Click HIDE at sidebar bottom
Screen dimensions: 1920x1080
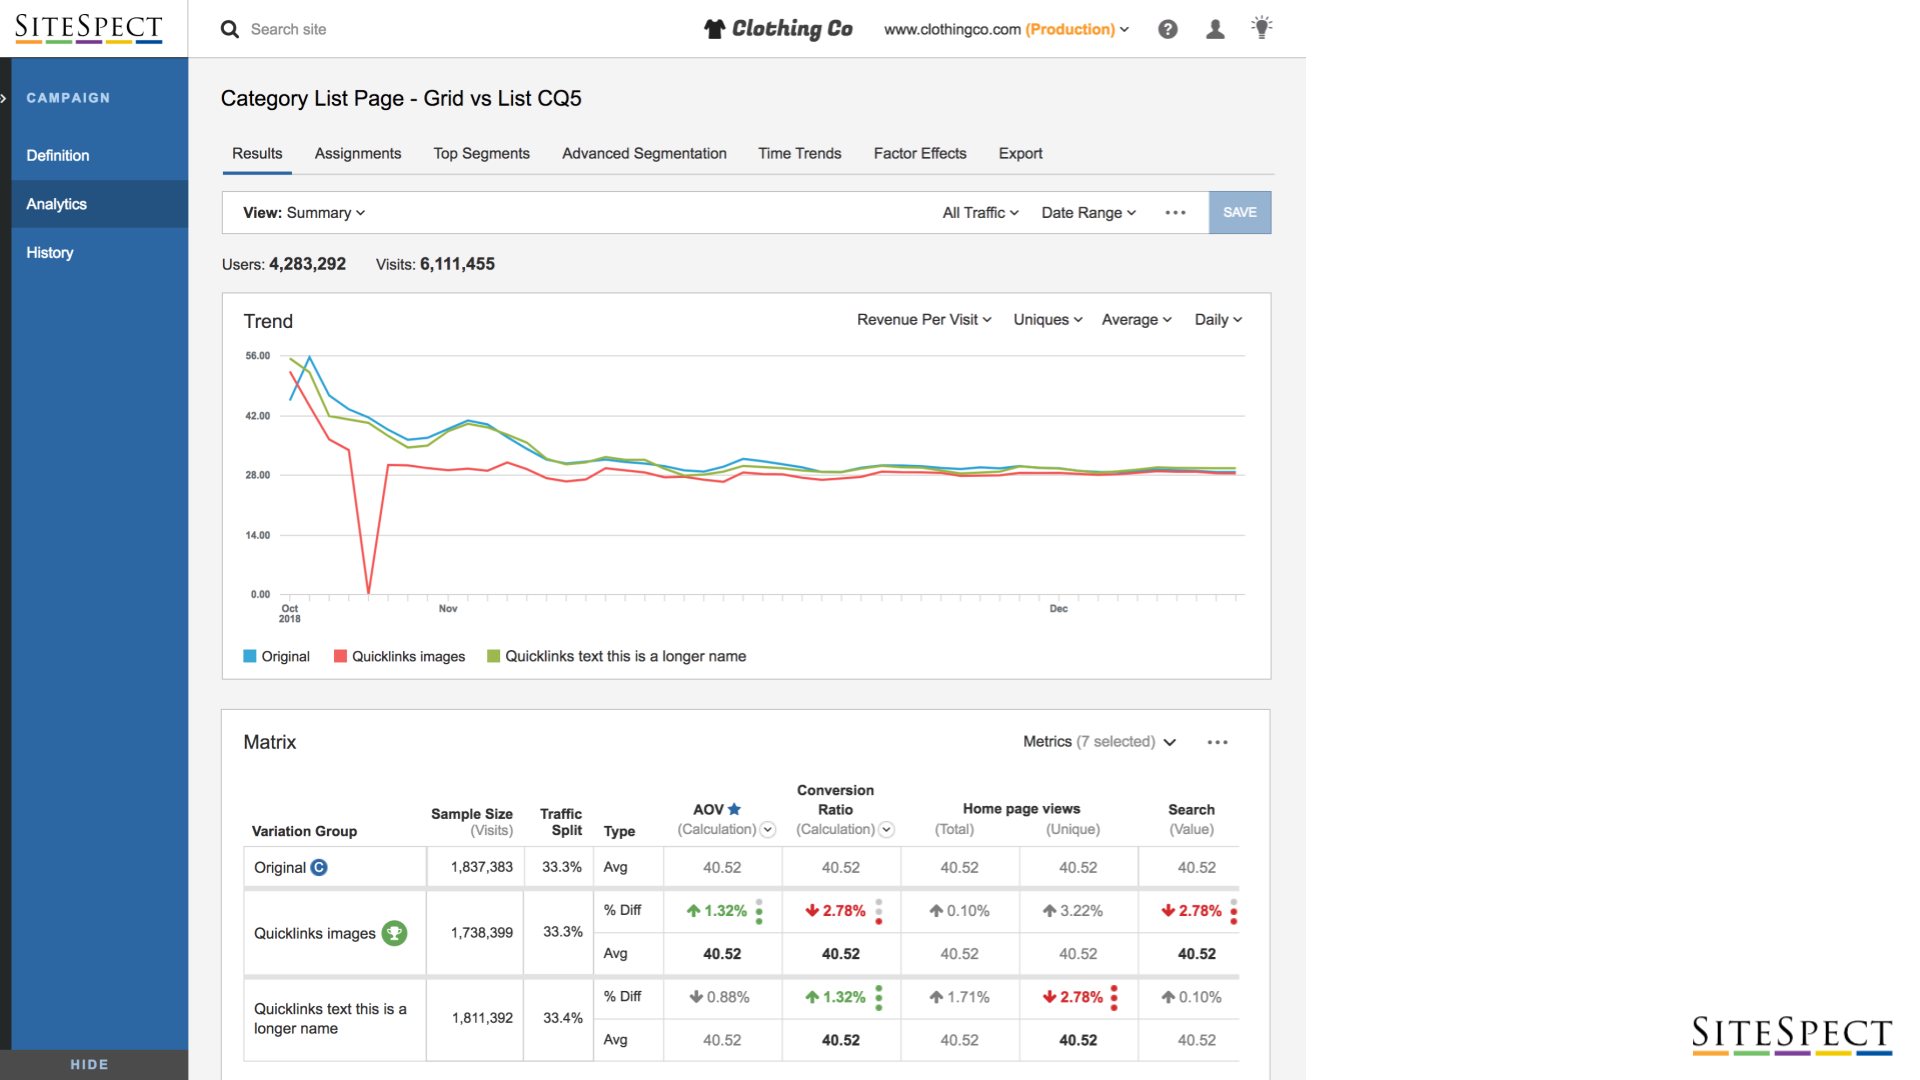tap(90, 1065)
